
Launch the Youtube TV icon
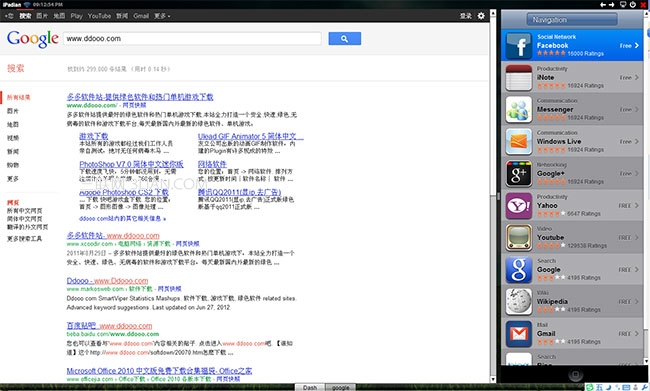point(518,238)
